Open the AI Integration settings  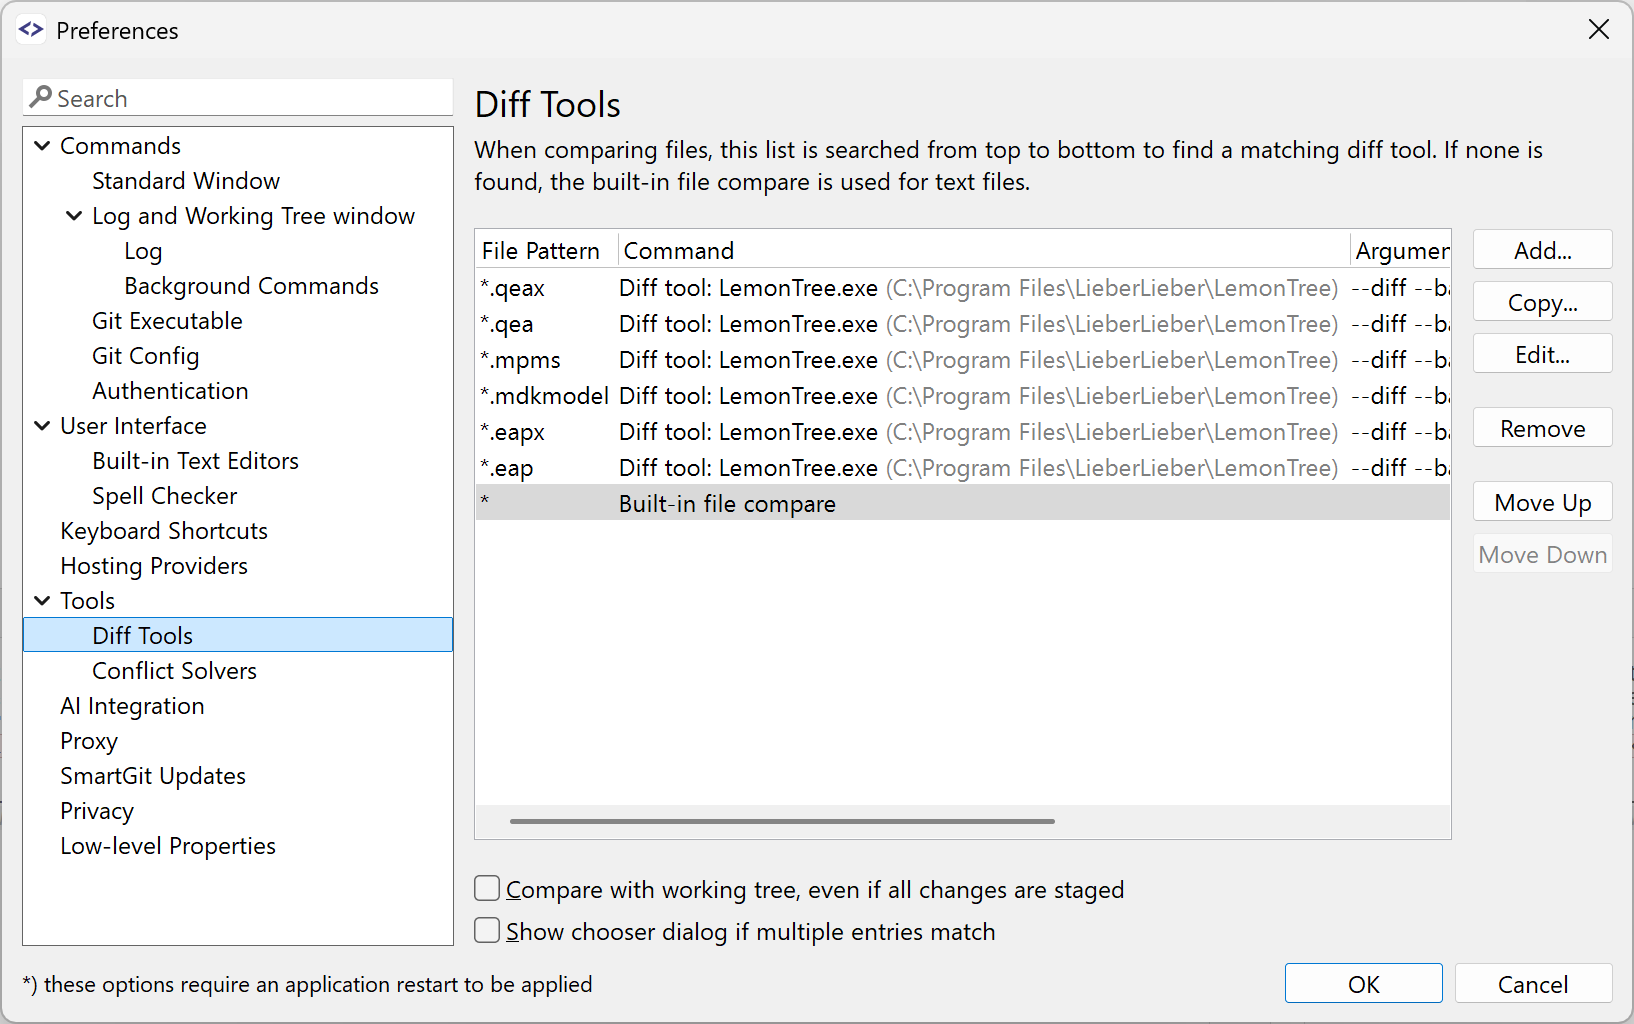pos(132,705)
